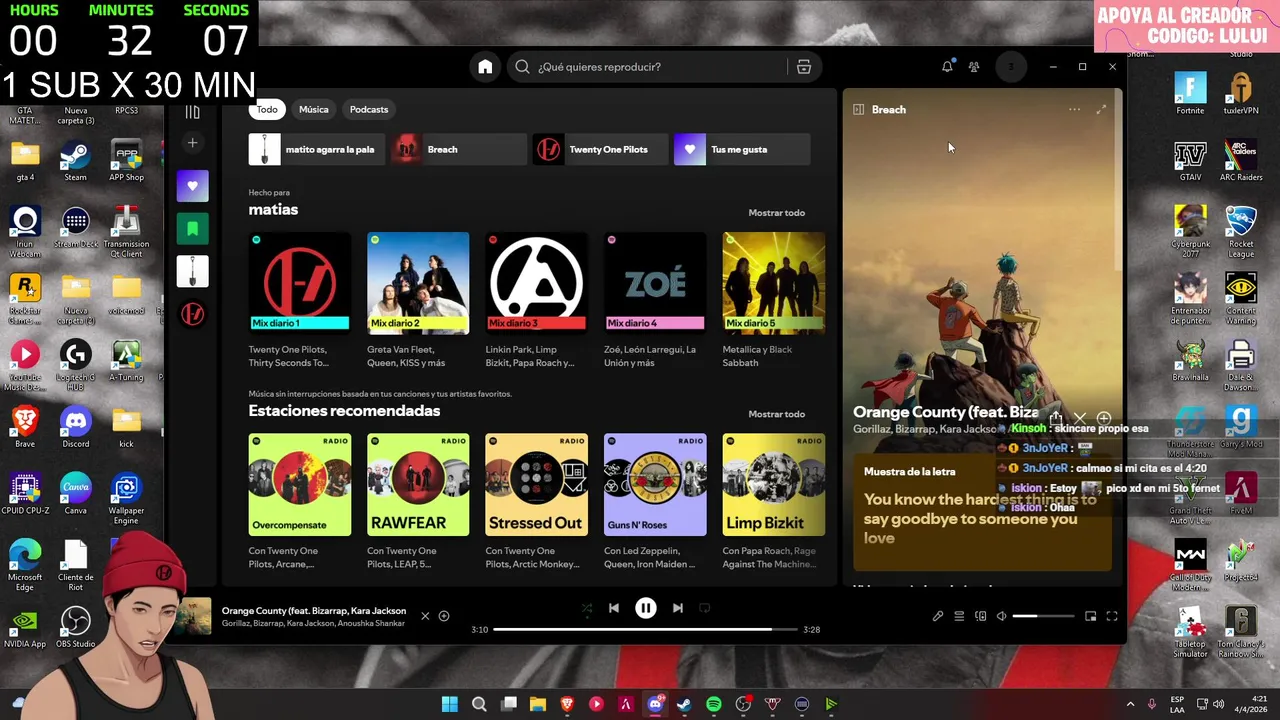Open the Guns N' Roses radio card
This screenshot has height=720, width=1280.
click(x=655, y=503)
